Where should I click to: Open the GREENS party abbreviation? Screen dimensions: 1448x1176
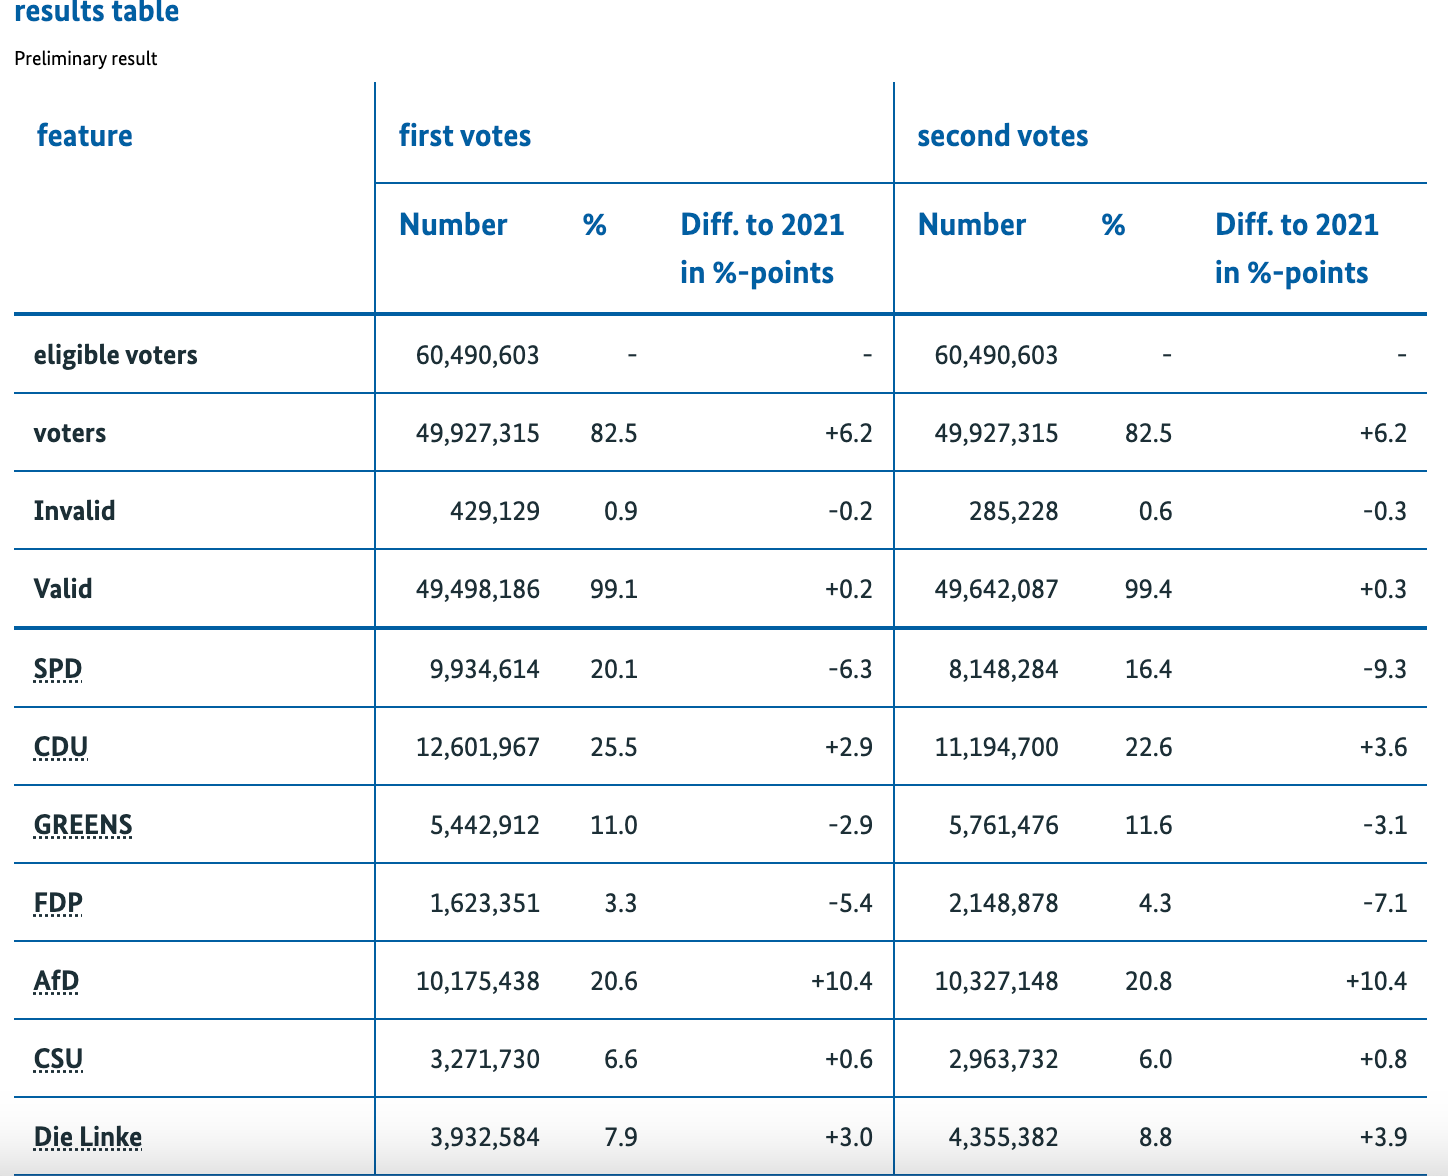(83, 825)
